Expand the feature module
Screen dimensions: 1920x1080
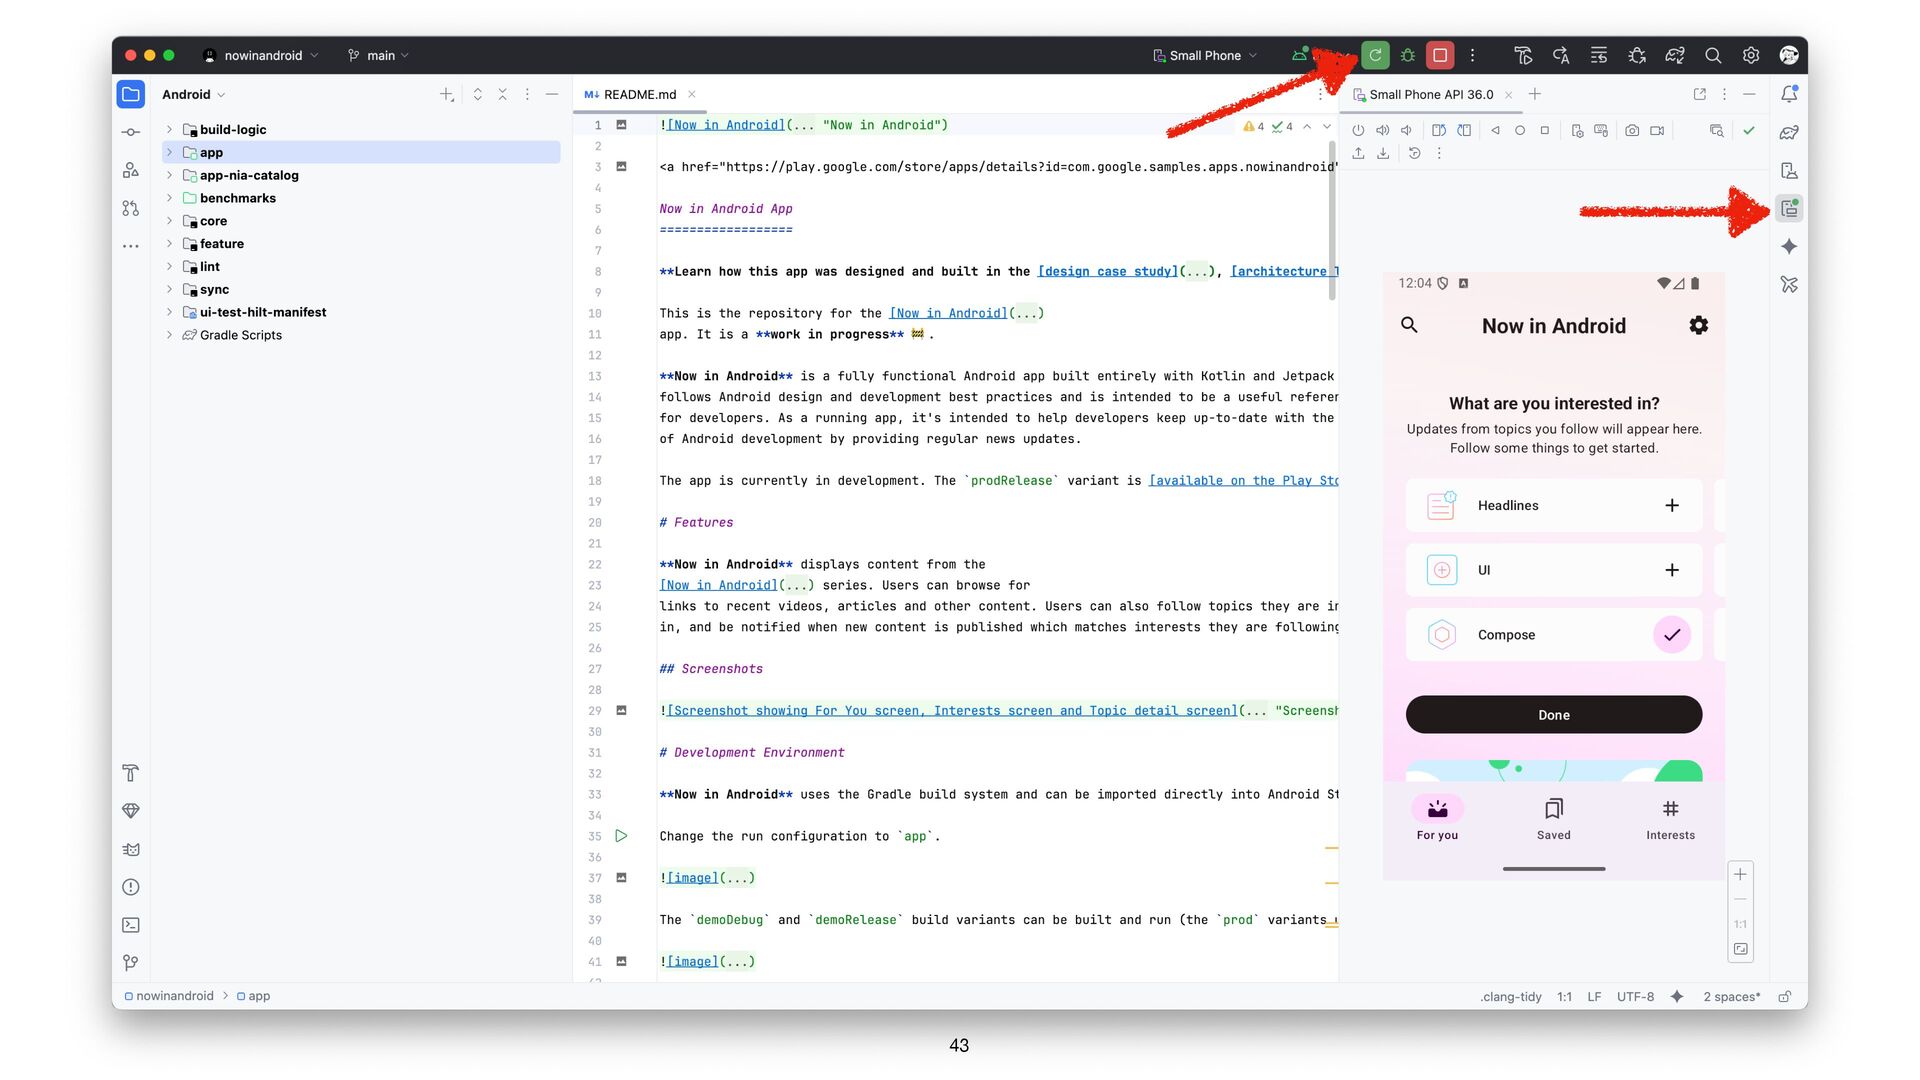(x=169, y=244)
